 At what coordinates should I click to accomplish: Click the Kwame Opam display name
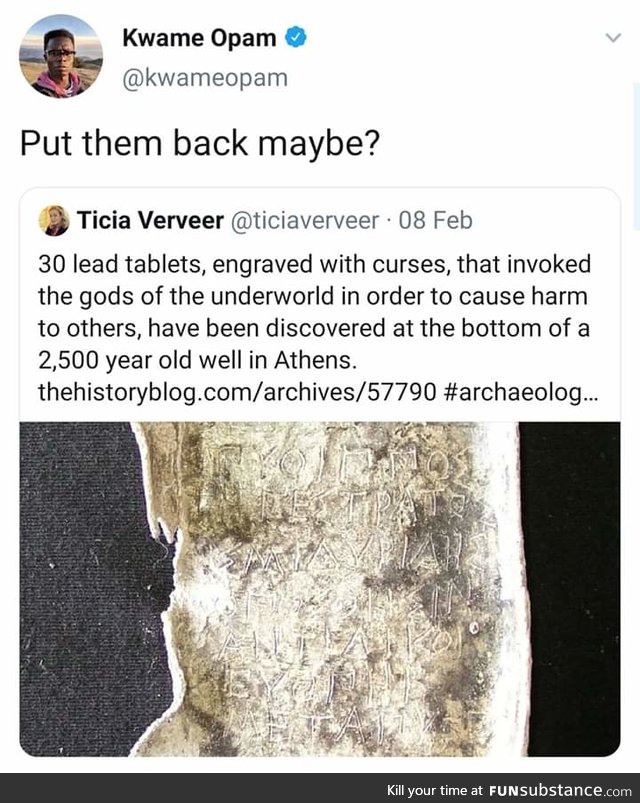point(199,38)
